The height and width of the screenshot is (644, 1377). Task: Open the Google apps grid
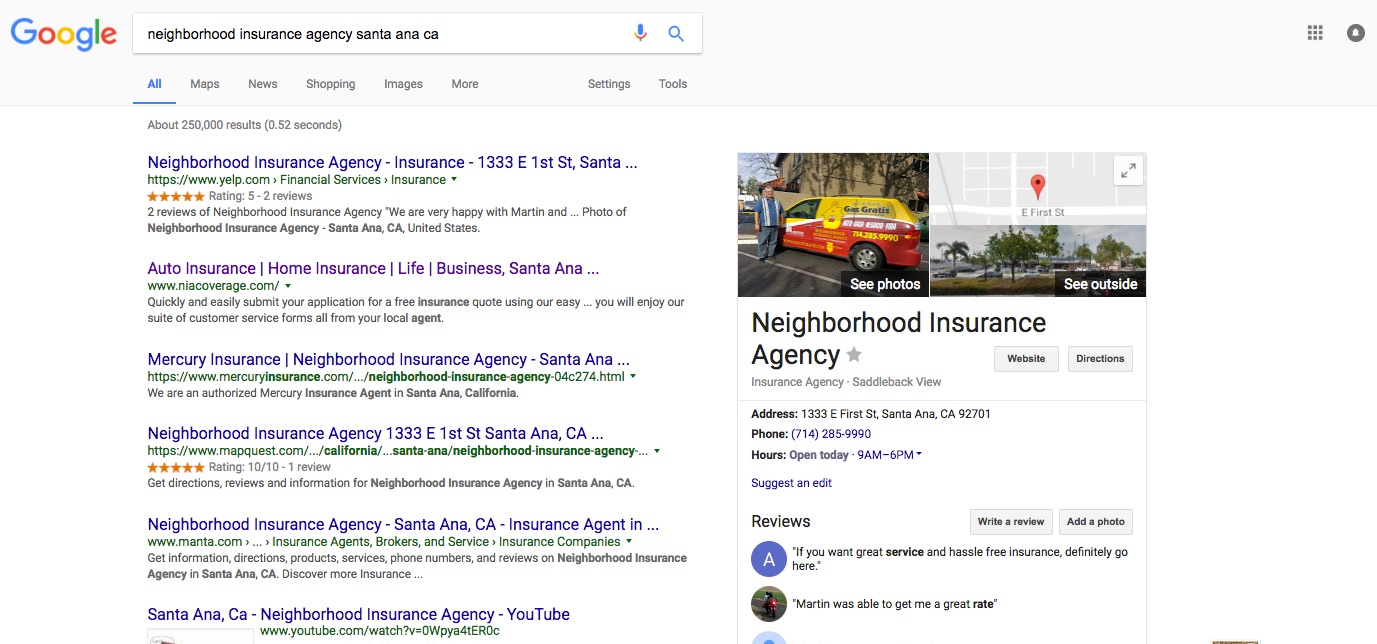pyautogui.click(x=1315, y=33)
